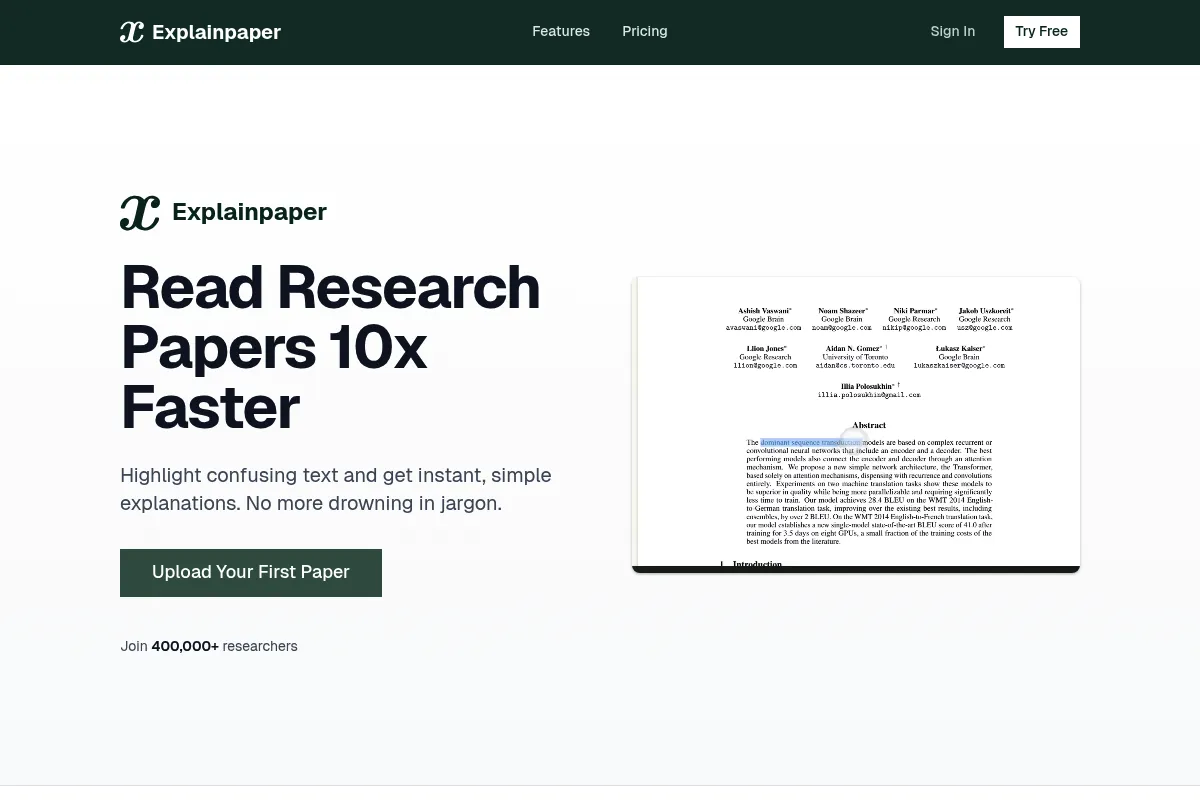Click the Explainpaper brand name in header
The height and width of the screenshot is (800, 1200).
pos(216,32)
